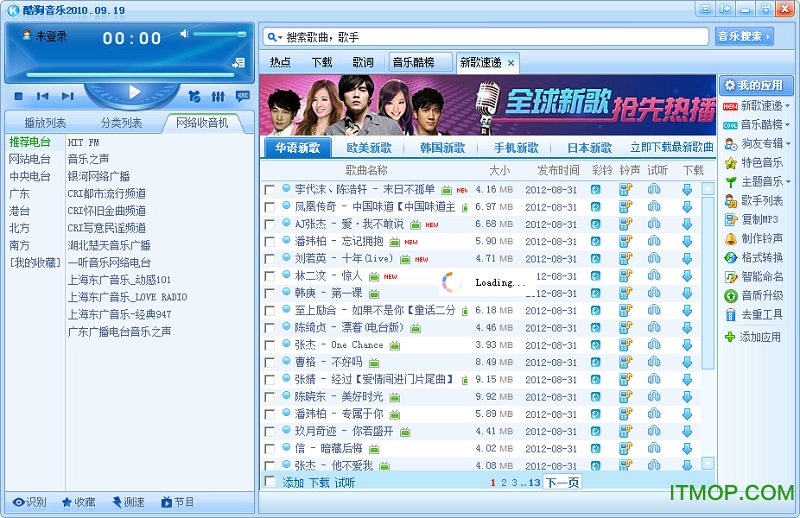
Task: Set AJ张杰 song as ringtone icon
Action: (x=626, y=224)
